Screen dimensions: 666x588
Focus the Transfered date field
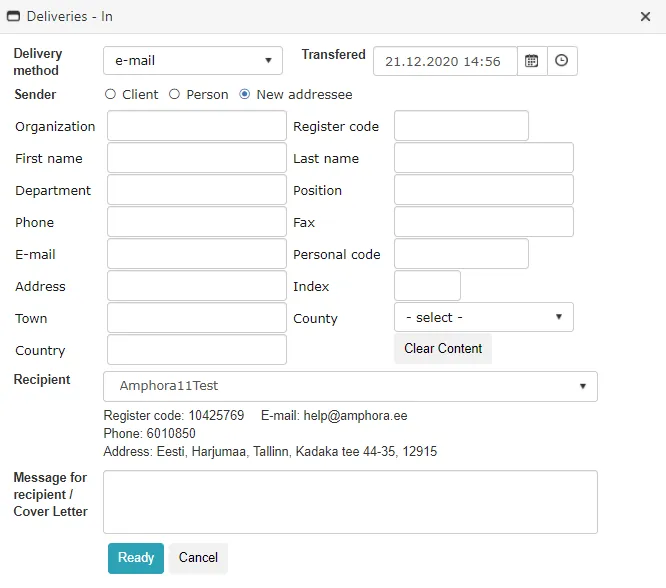tap(445, 61)
